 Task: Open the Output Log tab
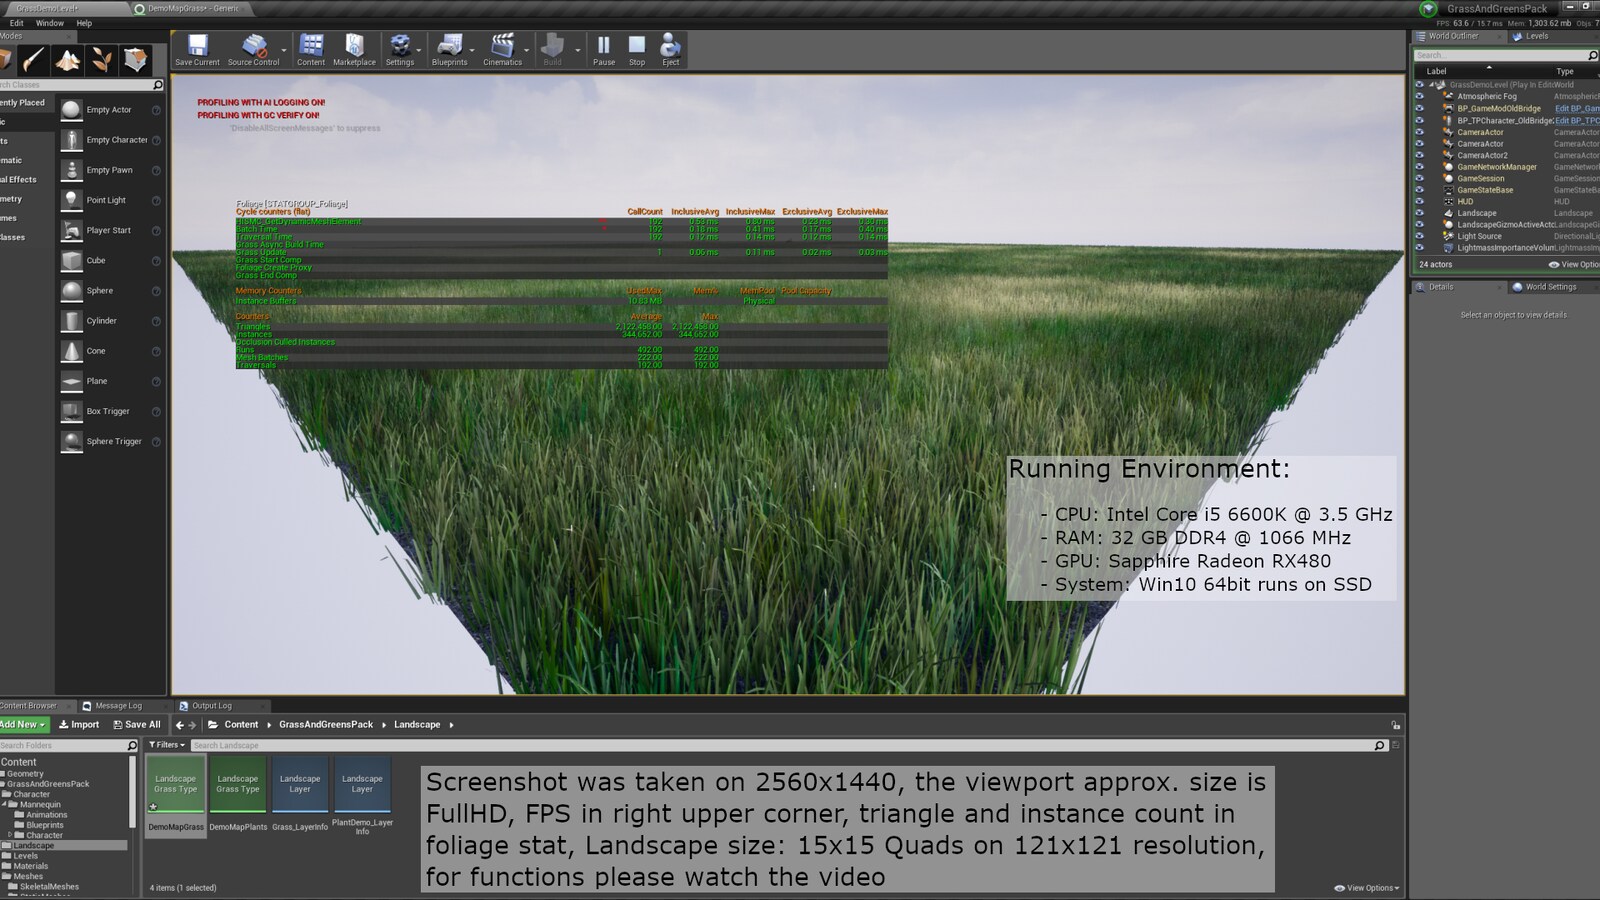(213, 705)
